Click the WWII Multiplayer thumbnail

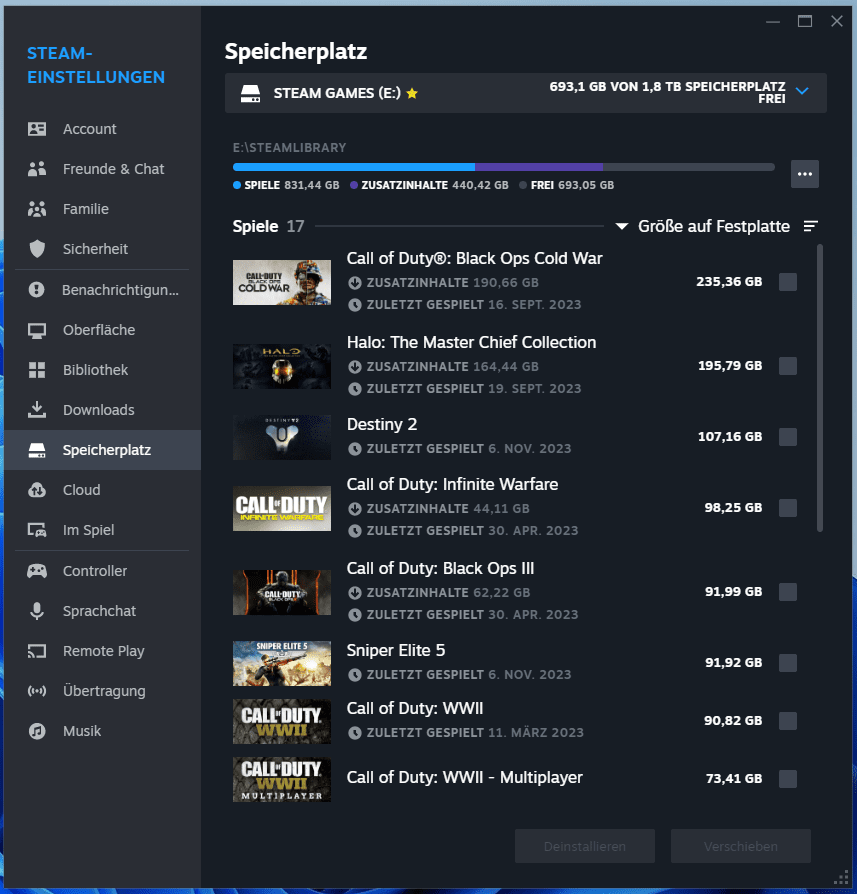click(x=282, y=779)
